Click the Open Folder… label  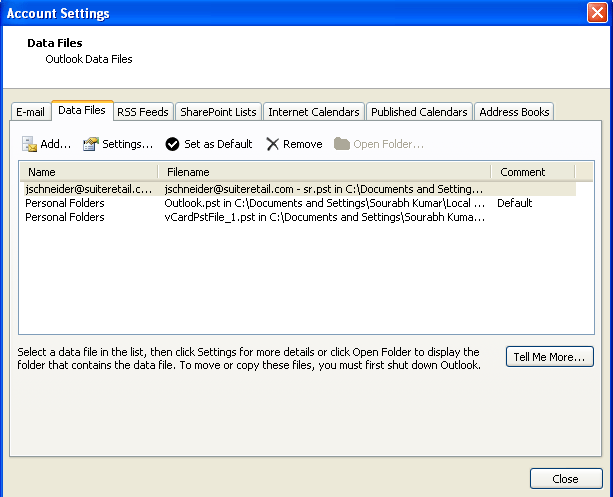pyautogui.click(x=389, y=144)
